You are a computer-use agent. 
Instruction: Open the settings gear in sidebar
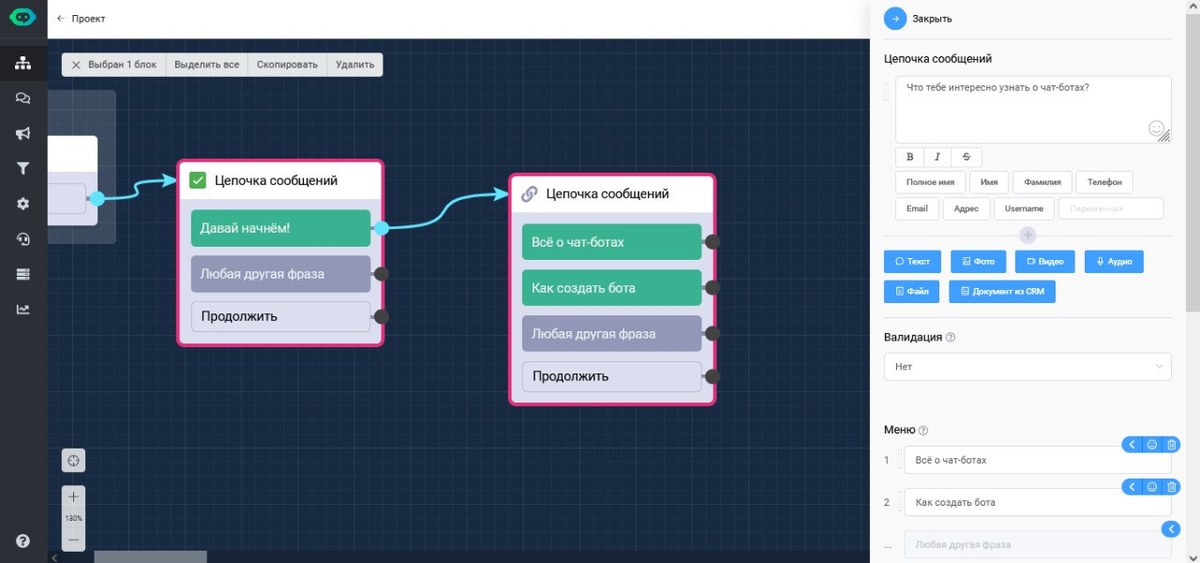22,203
